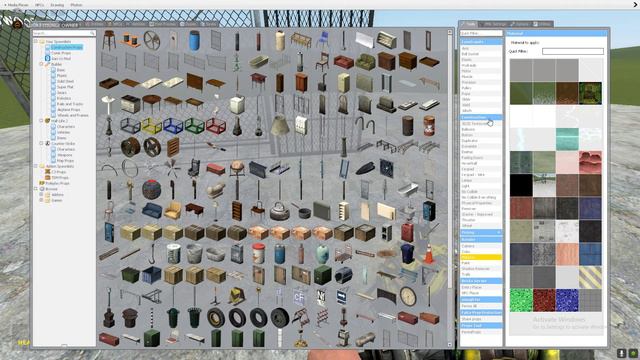
Task: Spawn the red couch prop
Action: (x=344, y=62)
